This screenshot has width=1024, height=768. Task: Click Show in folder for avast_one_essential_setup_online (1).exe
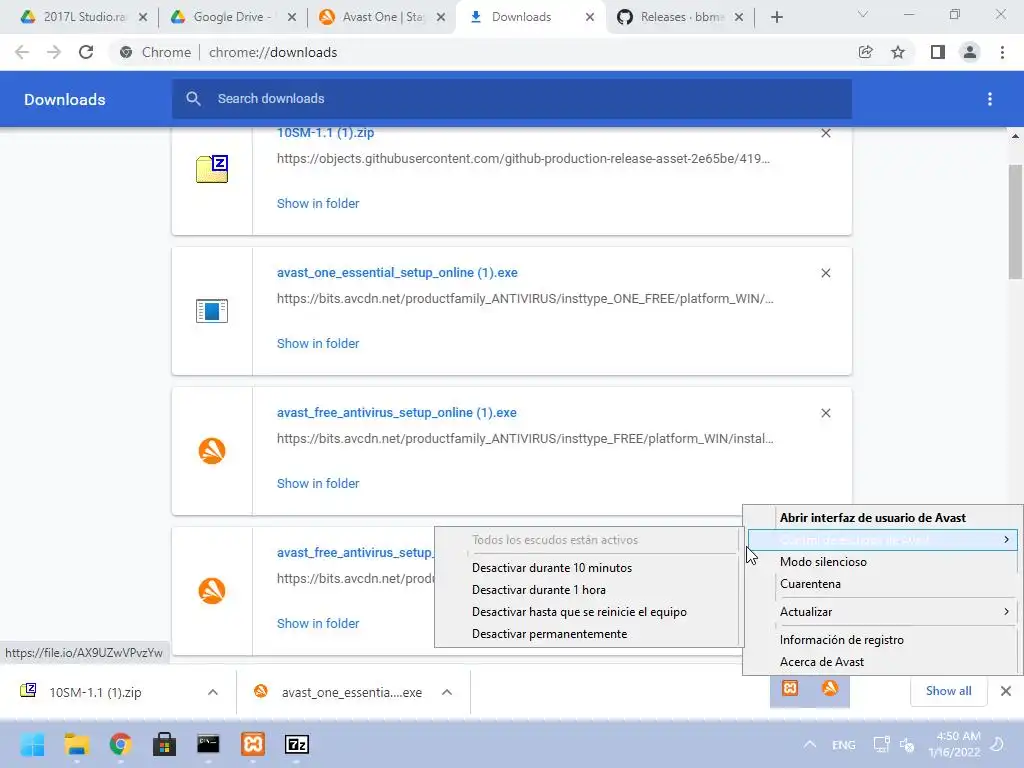[x=318, y=344]
